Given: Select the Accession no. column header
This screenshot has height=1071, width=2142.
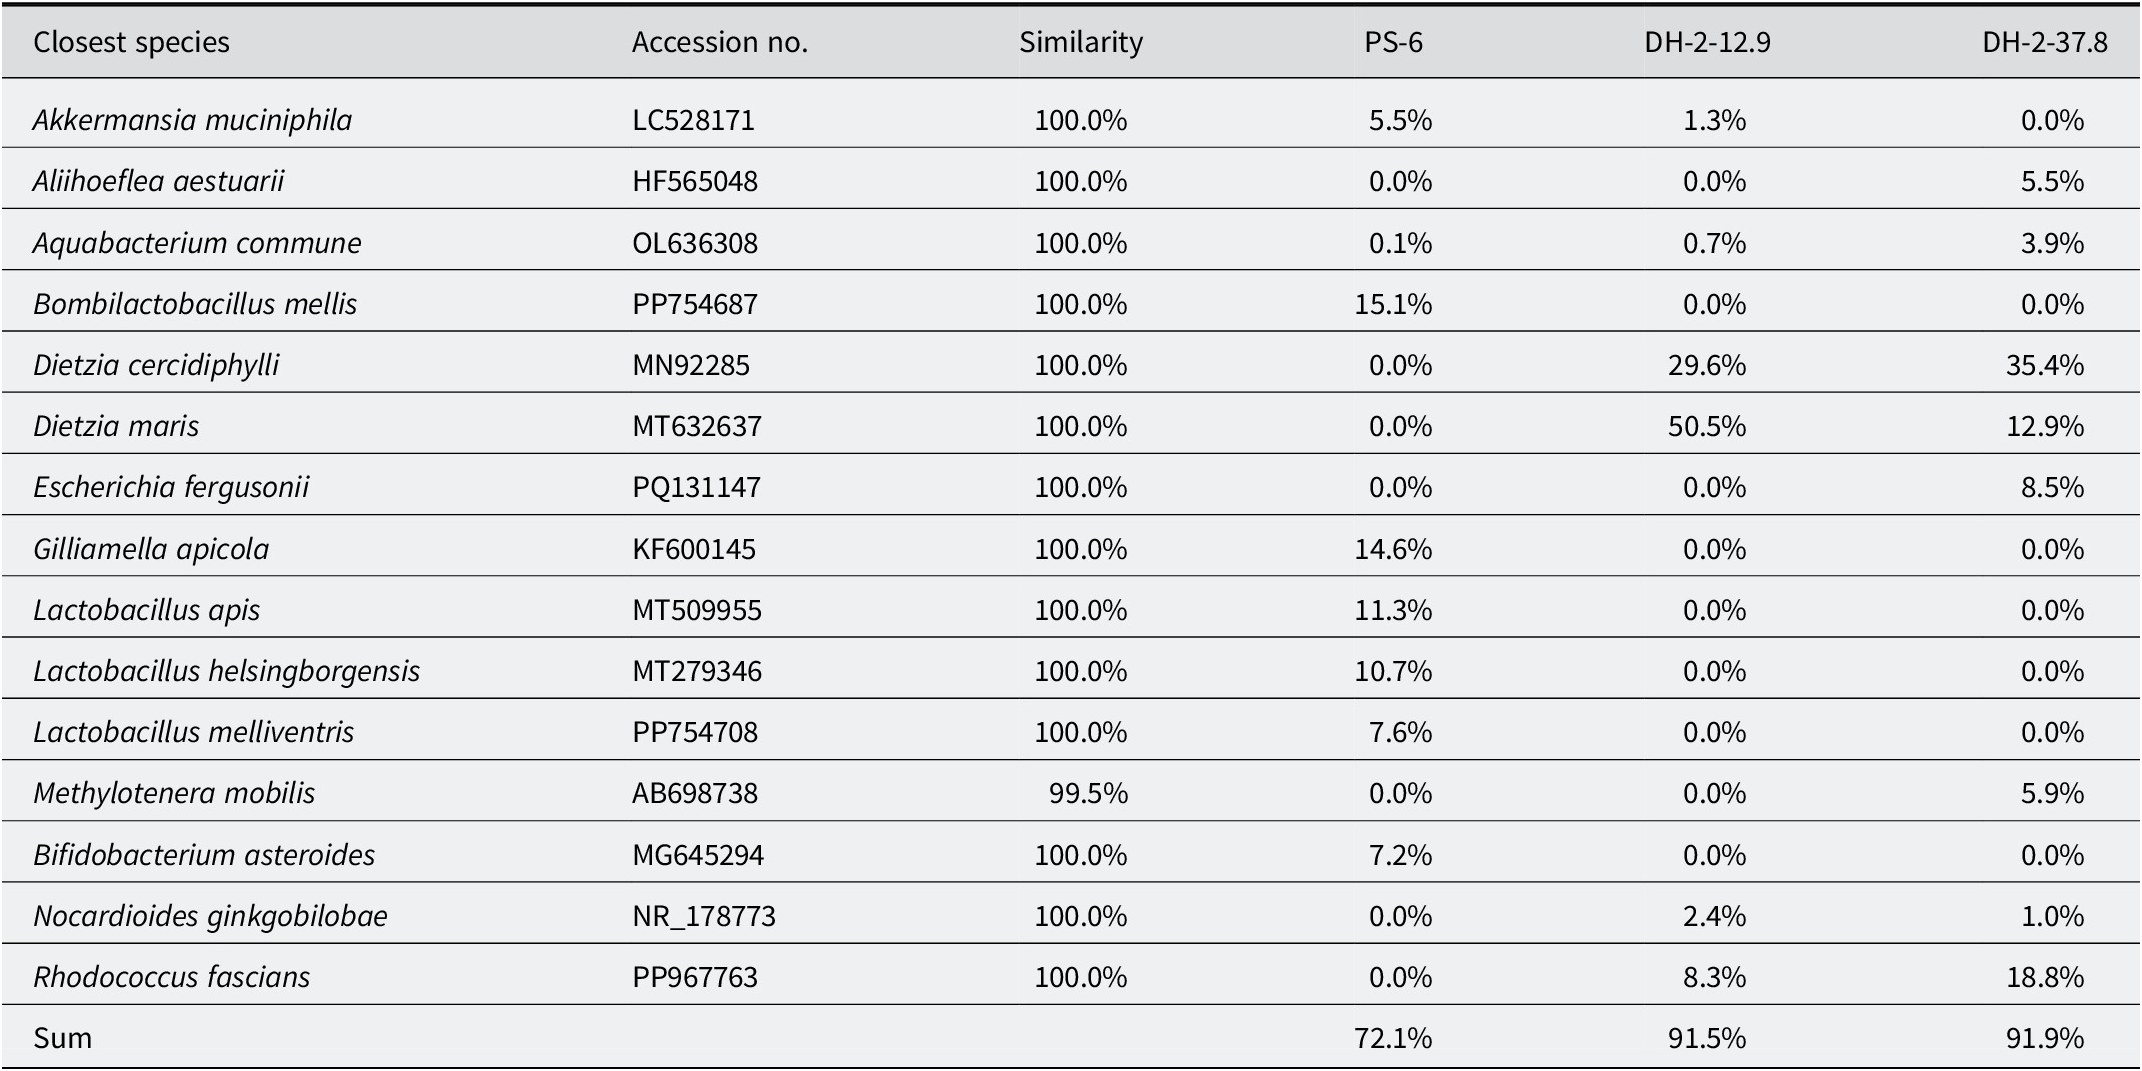Looking at the screenshot, I should click(720, 42).
